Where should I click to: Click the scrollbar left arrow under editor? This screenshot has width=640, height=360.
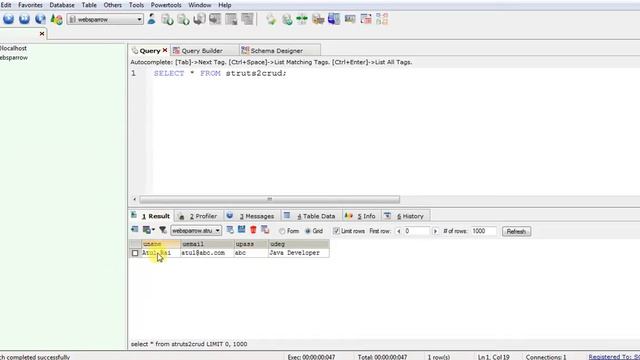134,199
